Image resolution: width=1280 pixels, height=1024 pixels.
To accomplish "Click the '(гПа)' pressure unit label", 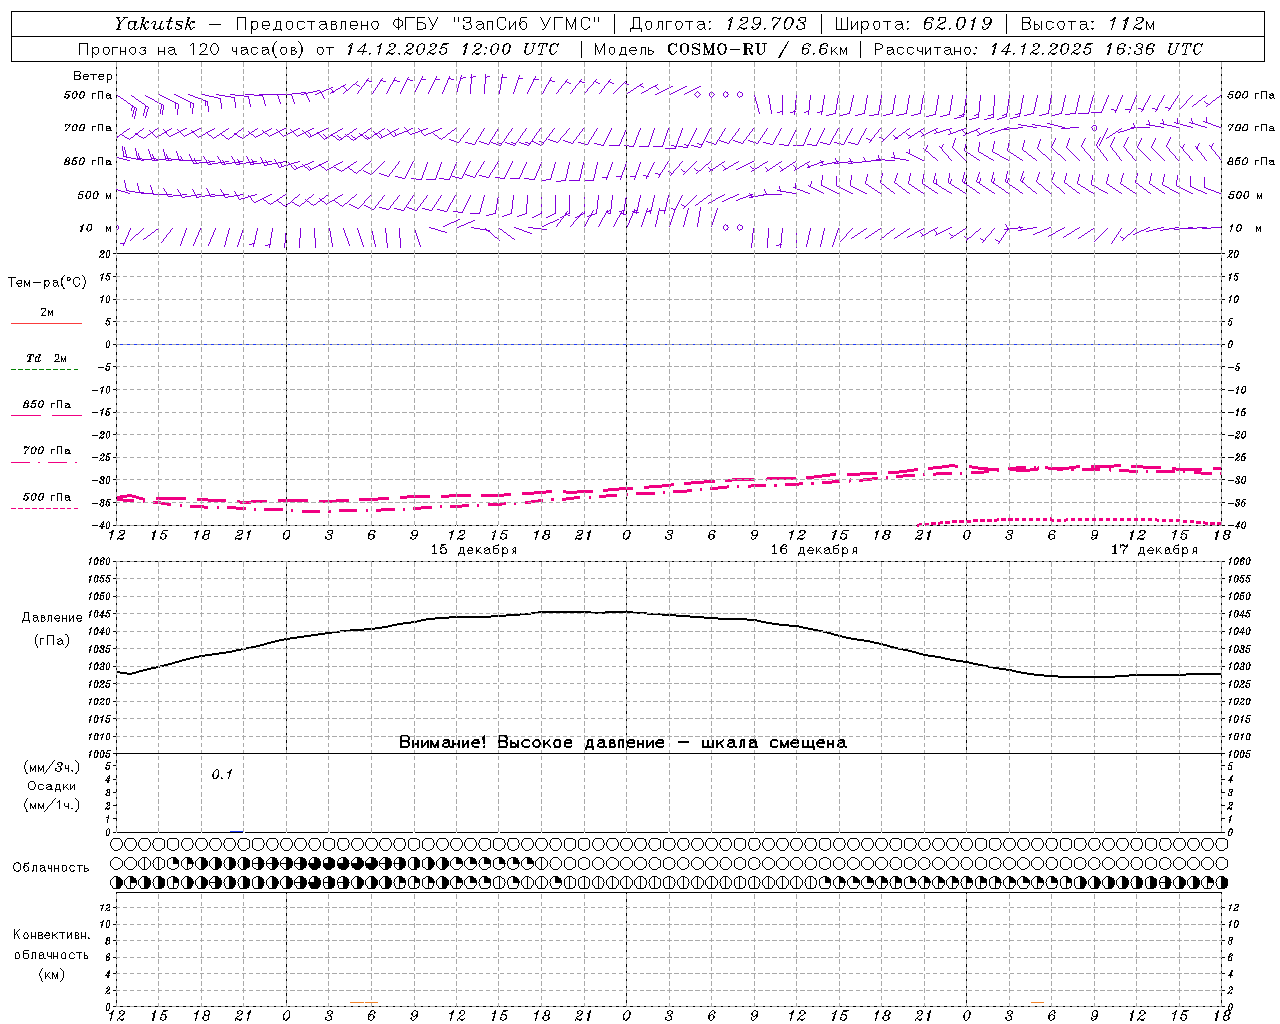I will tap(52, 641).
